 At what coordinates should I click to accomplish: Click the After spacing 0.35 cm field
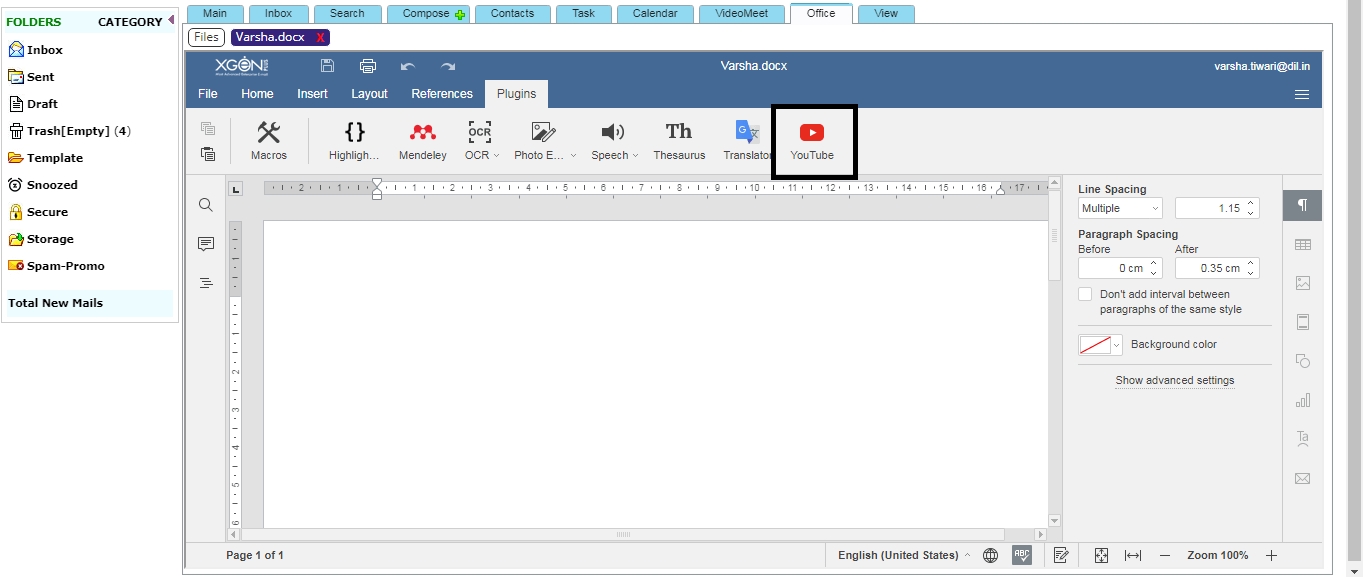pyautogui.click(x=1217, y=268)
